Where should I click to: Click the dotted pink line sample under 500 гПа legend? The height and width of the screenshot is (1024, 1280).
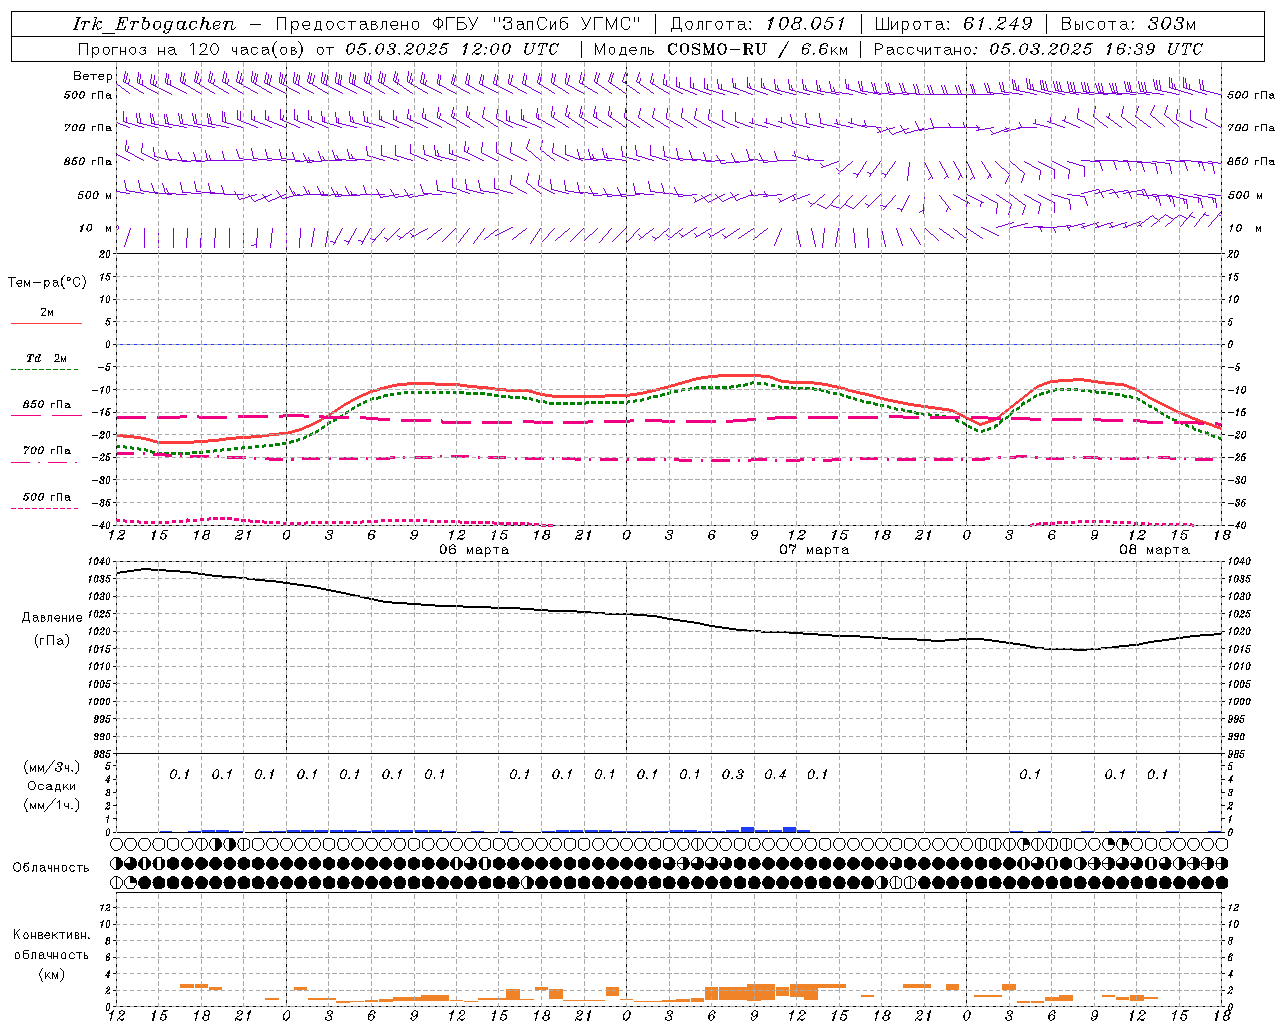[46, 508]
